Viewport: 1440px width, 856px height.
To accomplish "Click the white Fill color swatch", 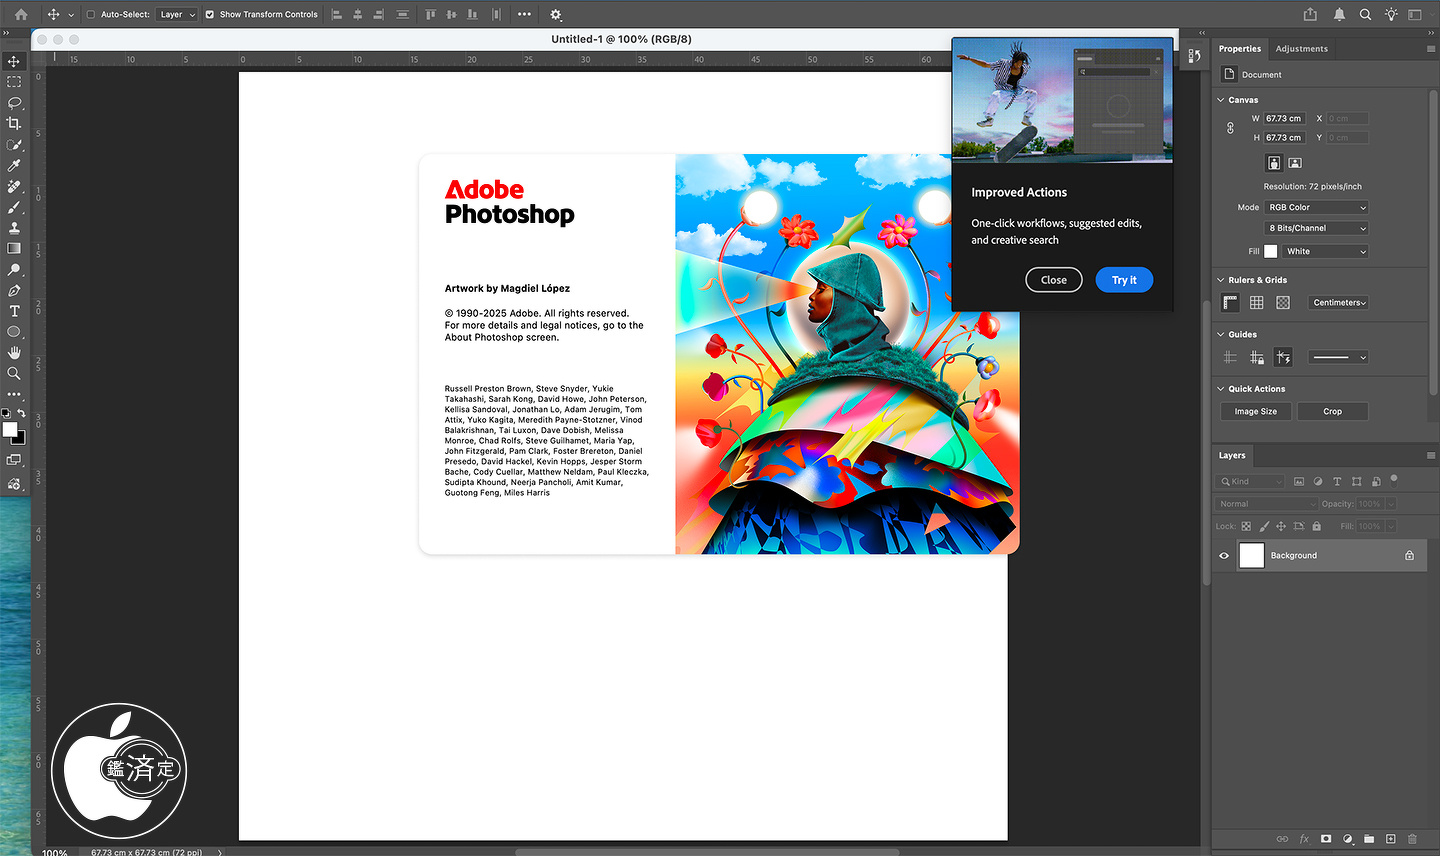I will [1270, 252].
